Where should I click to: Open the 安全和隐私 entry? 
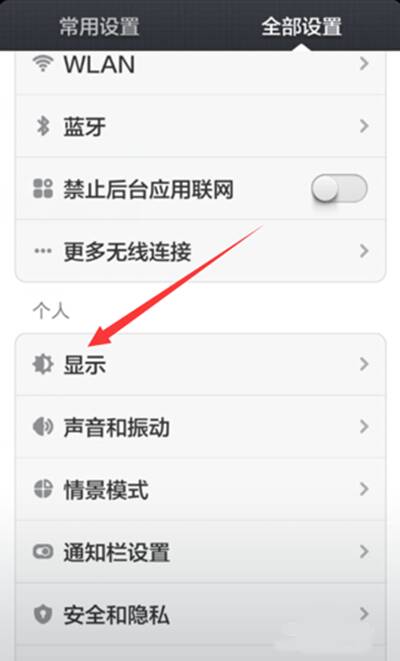coord(200,614)
